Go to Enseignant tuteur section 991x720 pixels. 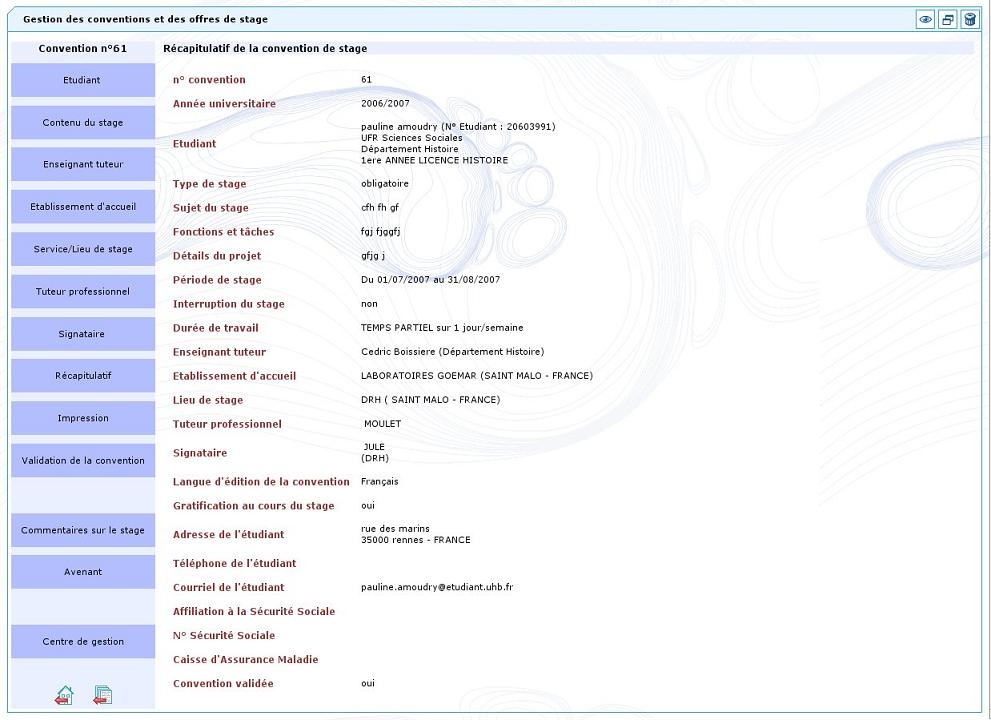pyautogui.click(x=83, y=165)
